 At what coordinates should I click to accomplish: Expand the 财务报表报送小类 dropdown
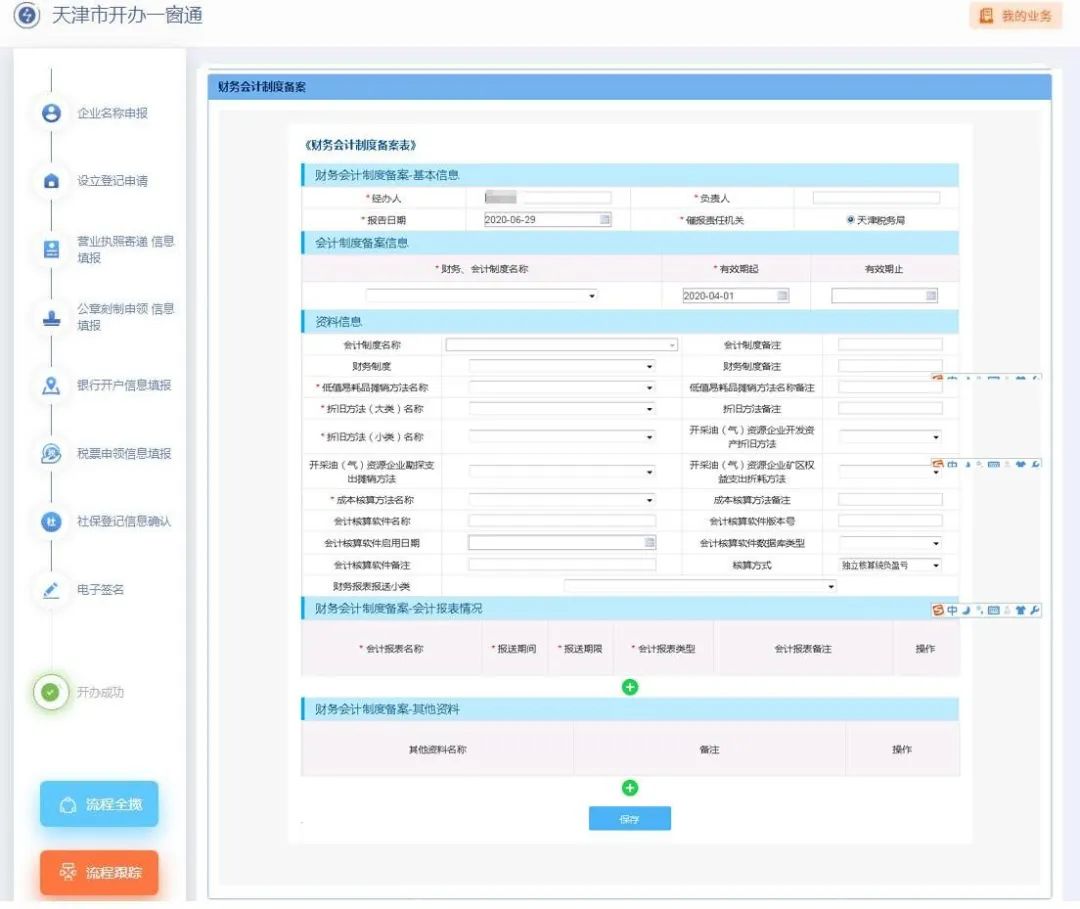pyautogui.click(x=700, y=586)
